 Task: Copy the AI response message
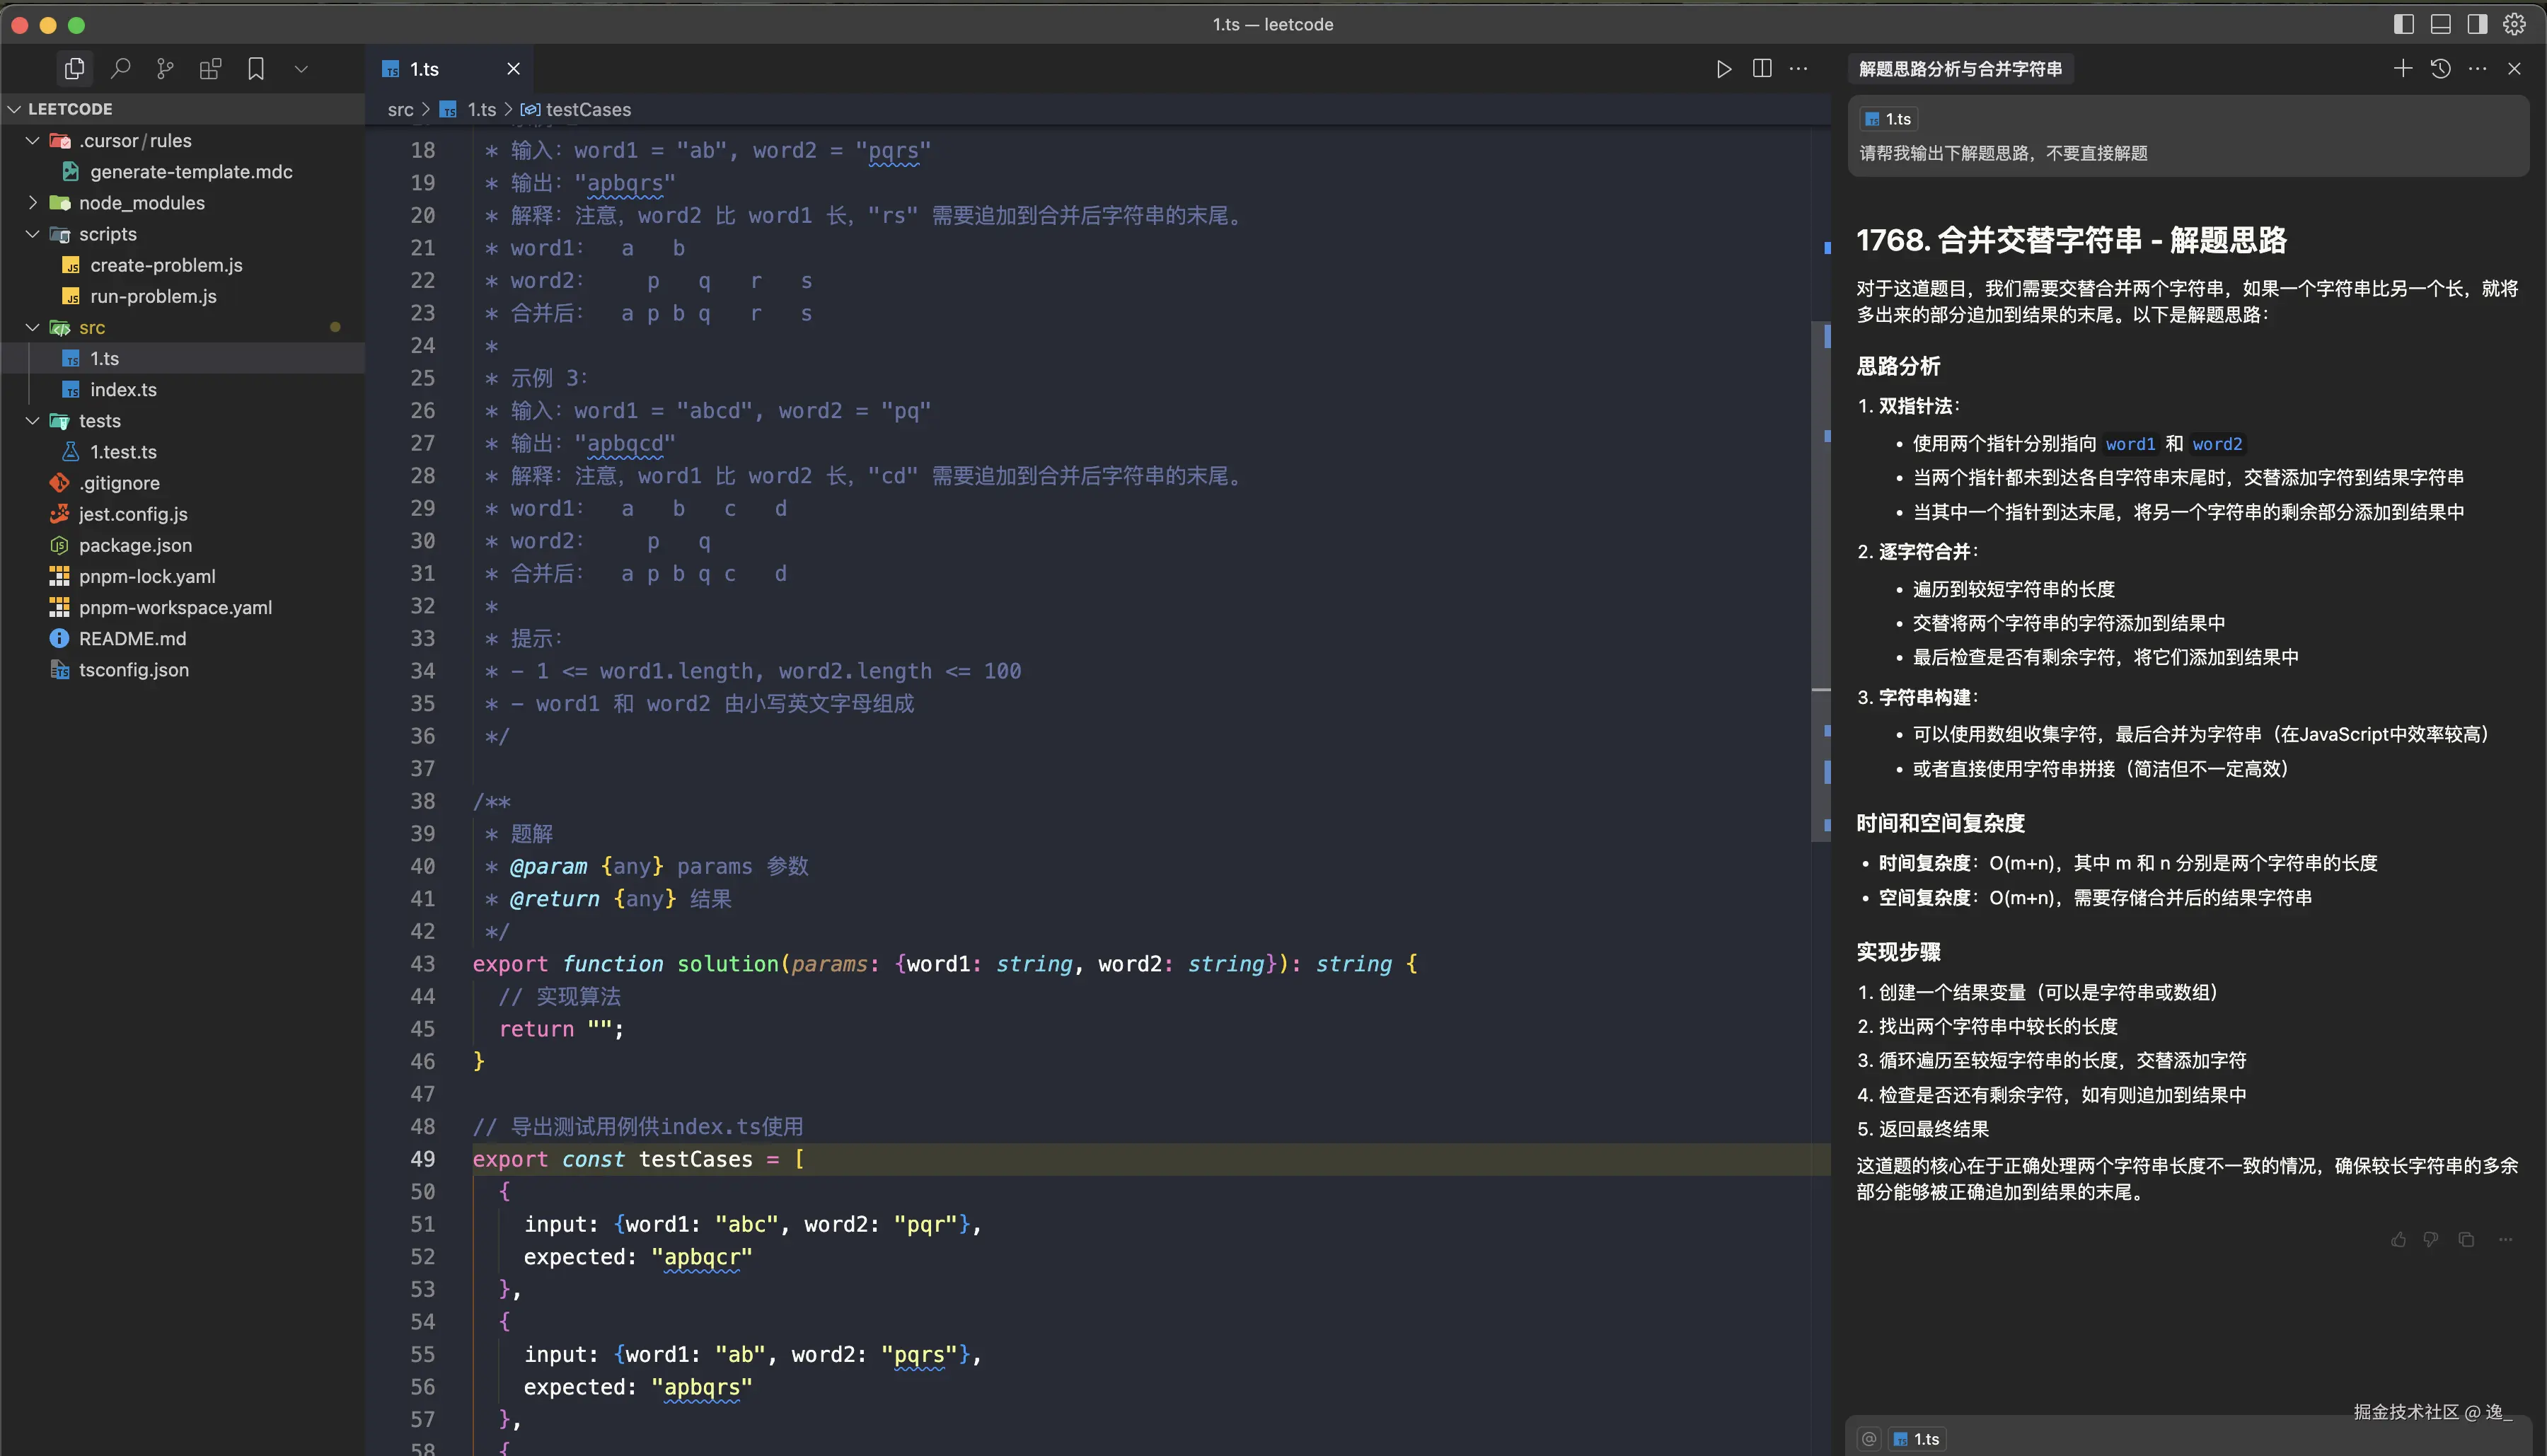click(2466, 1240)
